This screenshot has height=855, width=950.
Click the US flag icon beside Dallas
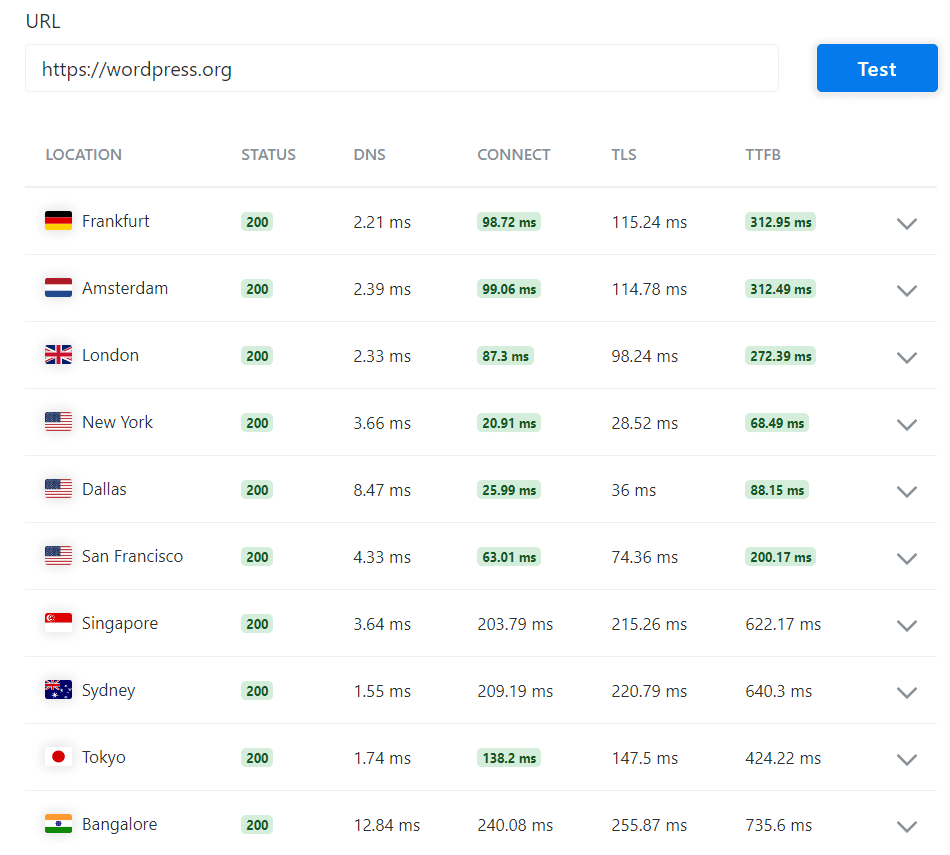tap(58, 489)
